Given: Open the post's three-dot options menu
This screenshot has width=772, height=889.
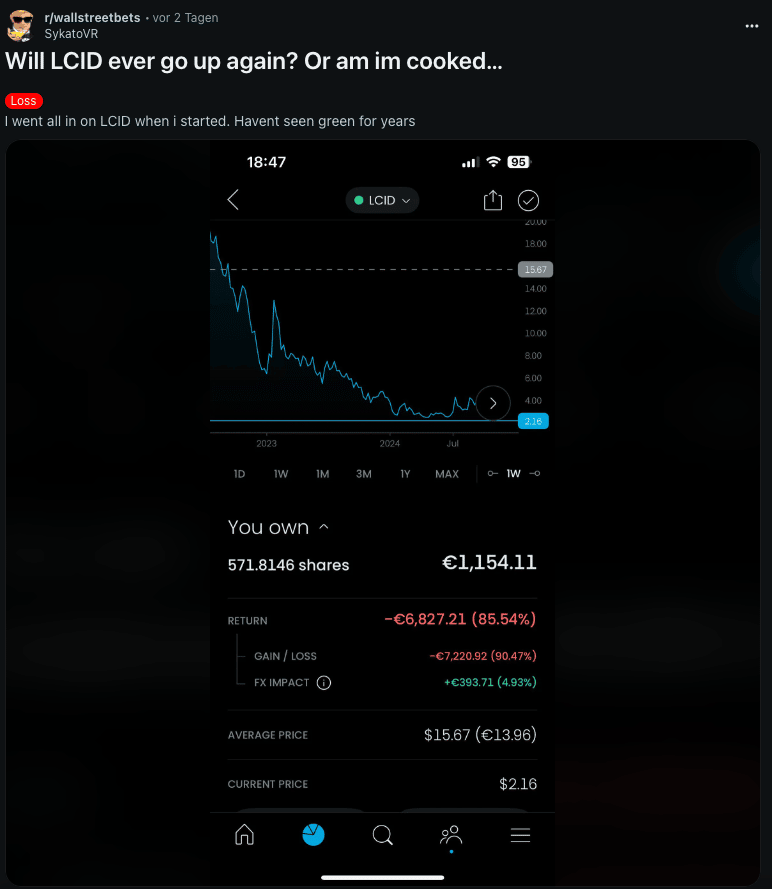Looking at the screenshot, I should pos(752,25).
